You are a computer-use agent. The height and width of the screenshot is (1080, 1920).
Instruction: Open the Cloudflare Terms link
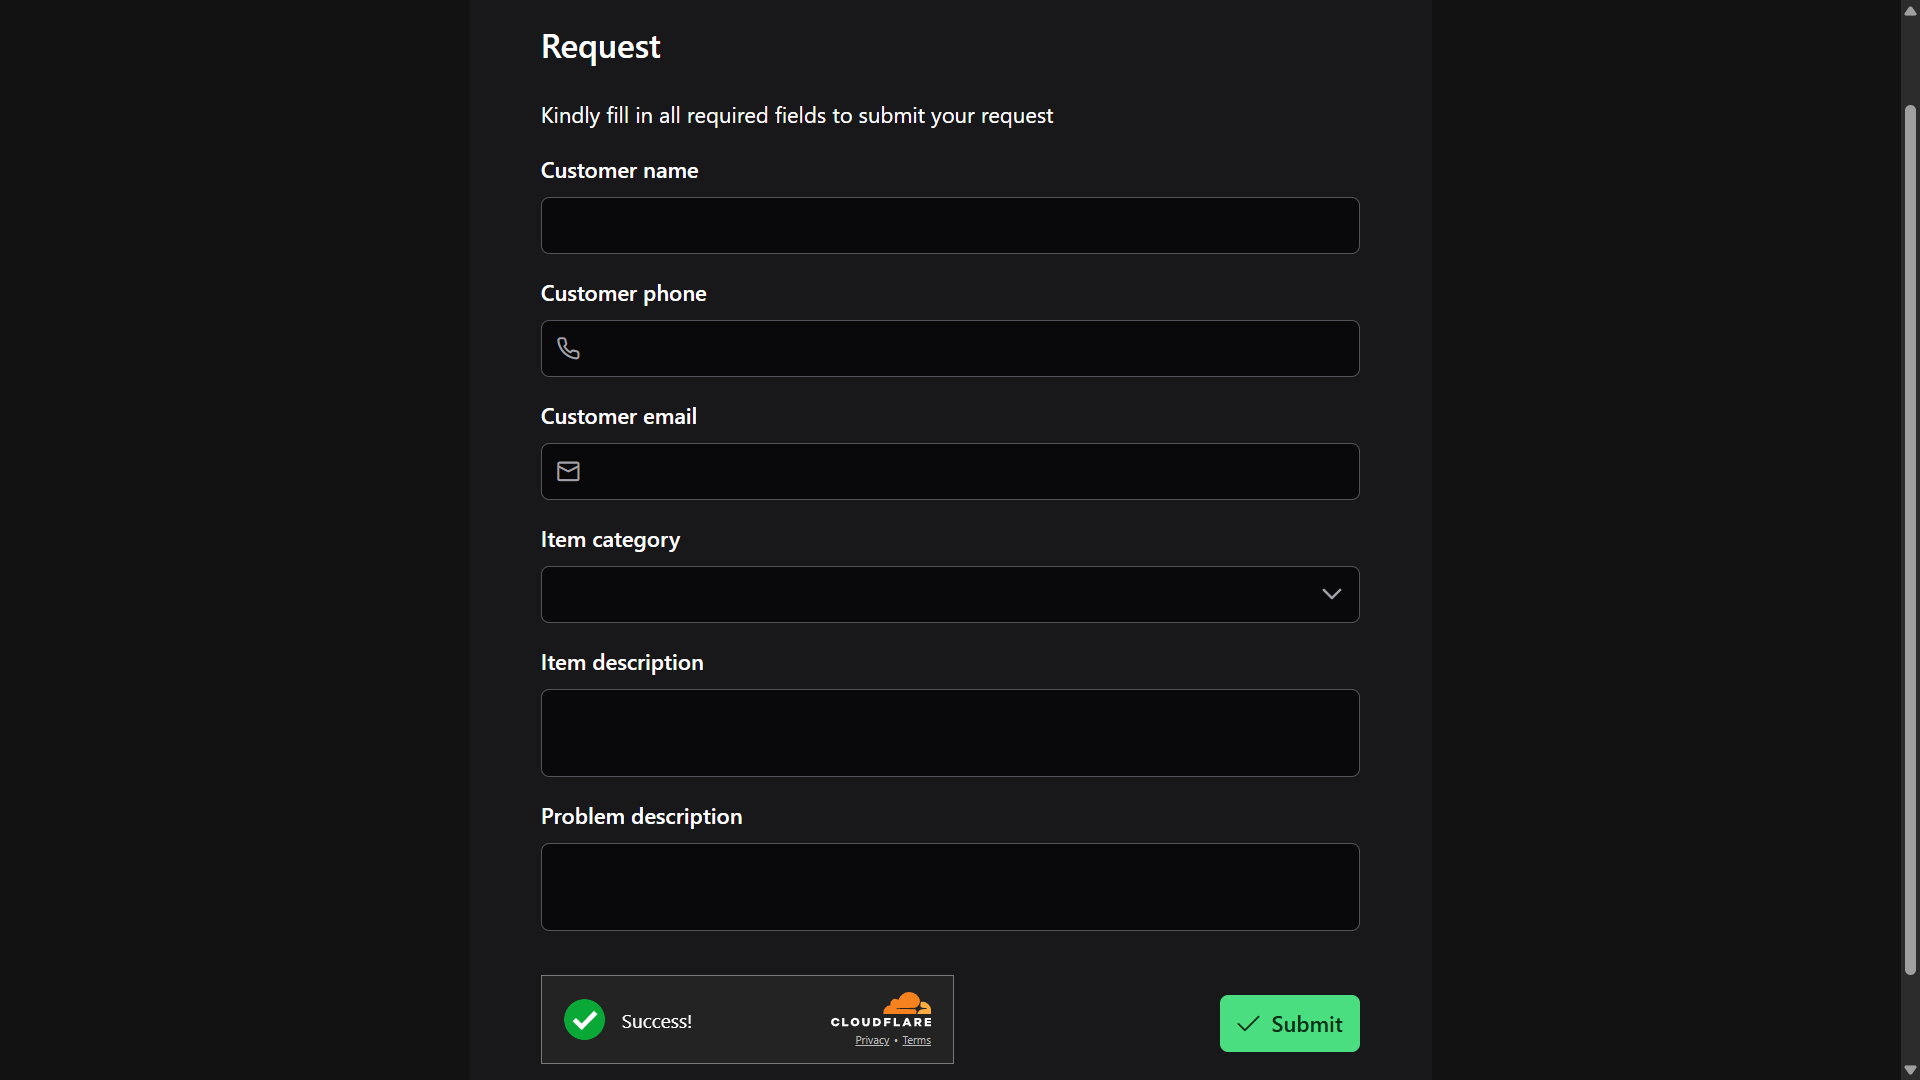pyautogui.click(x=916, y=1040)
